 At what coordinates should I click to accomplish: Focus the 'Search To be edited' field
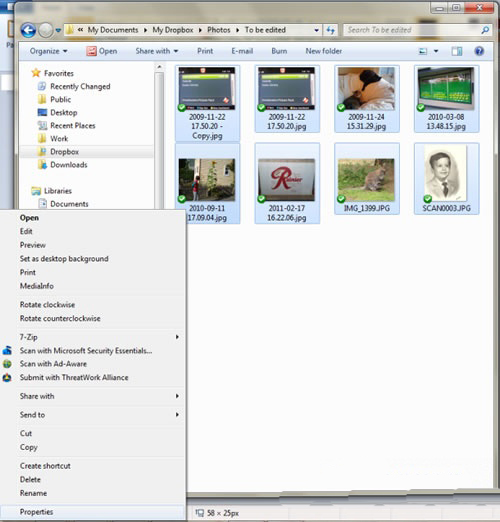tap(418, 30)
